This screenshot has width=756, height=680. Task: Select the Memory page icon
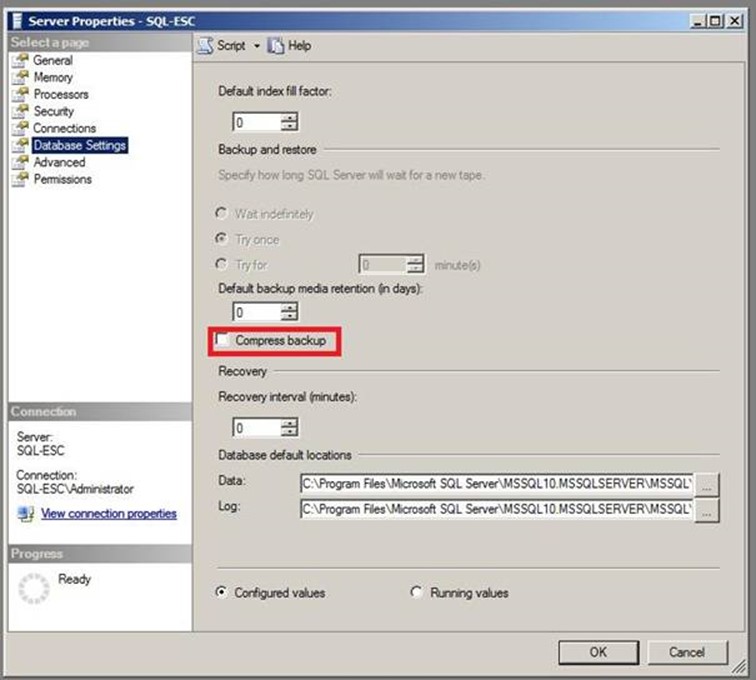pyautogui.click(x=19, y=78)
